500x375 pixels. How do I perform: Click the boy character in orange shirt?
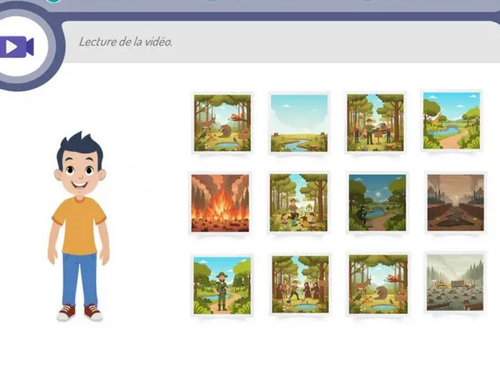click(x=79, y=227)
